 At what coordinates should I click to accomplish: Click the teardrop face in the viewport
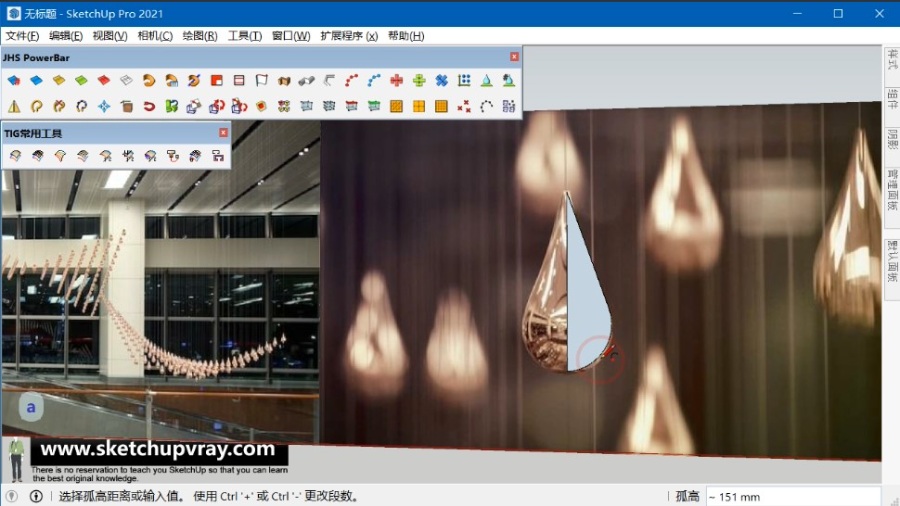point(587,304)
